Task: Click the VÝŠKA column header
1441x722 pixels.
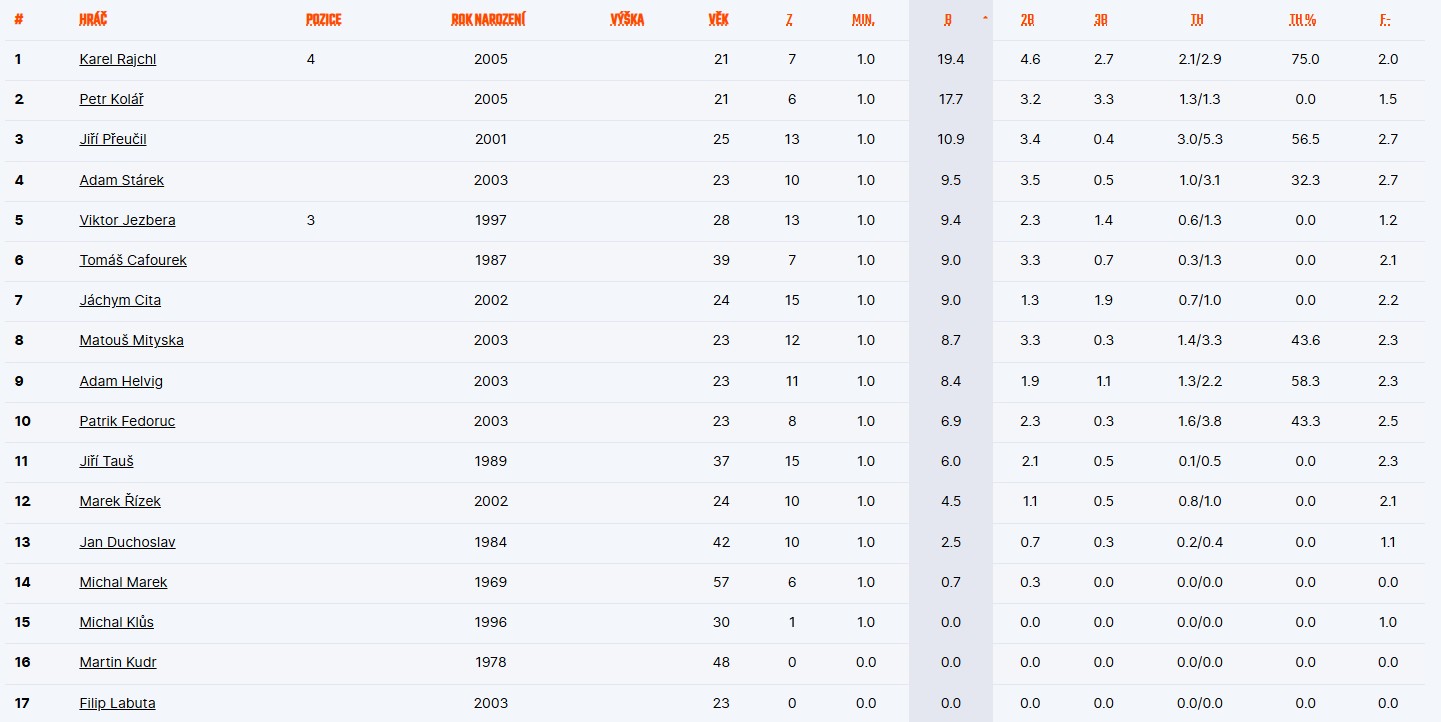Action: coord(627,20)
